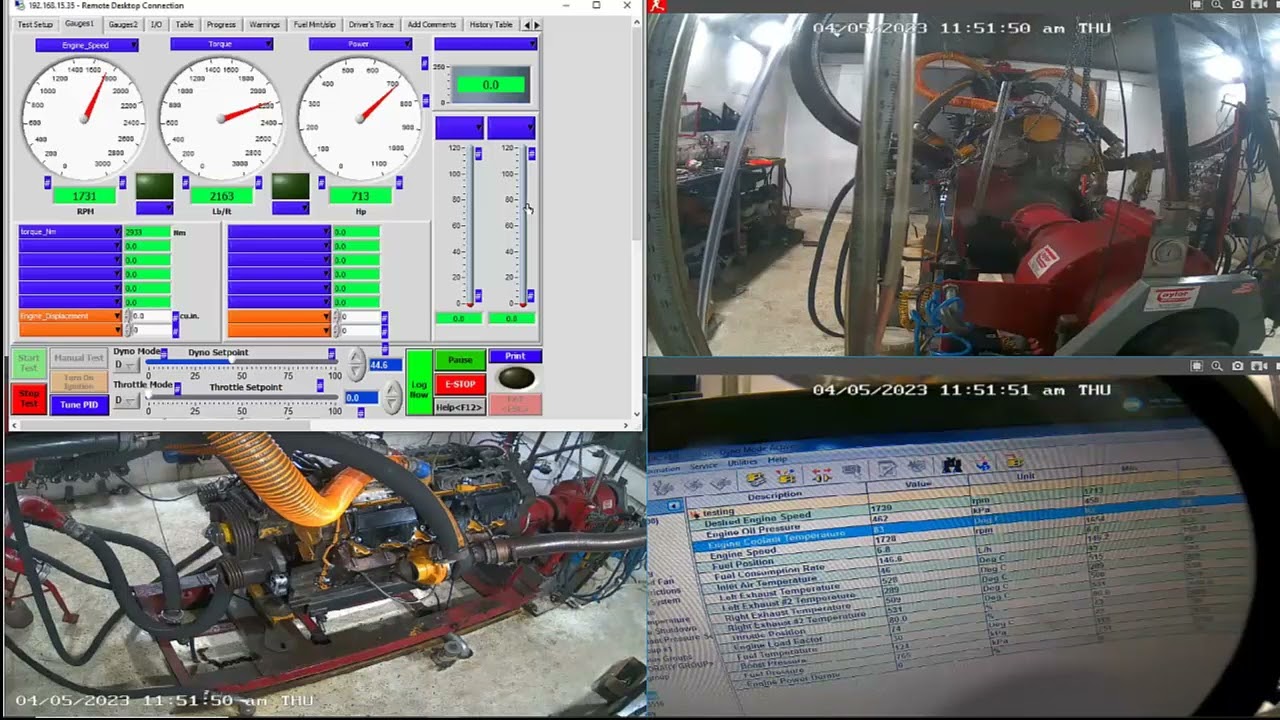Click the Tune PID button
The image size is (1280, 720).
[x=79, y=405]
